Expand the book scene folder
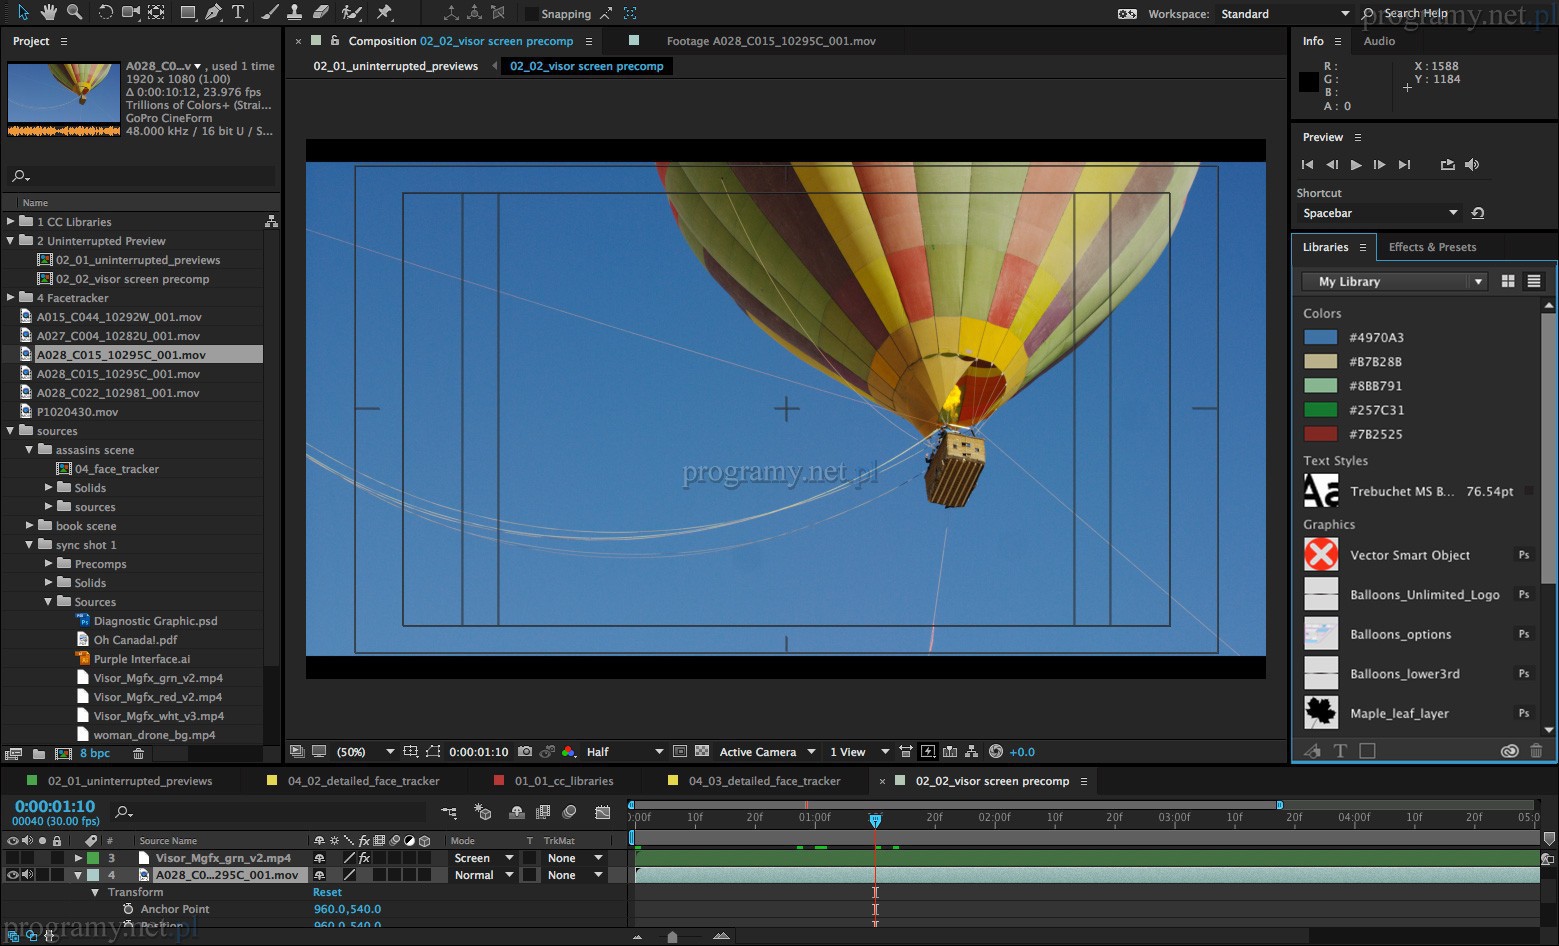This screenshot has width=1559, height=946. pyautogui.click(x=30, y=525)
